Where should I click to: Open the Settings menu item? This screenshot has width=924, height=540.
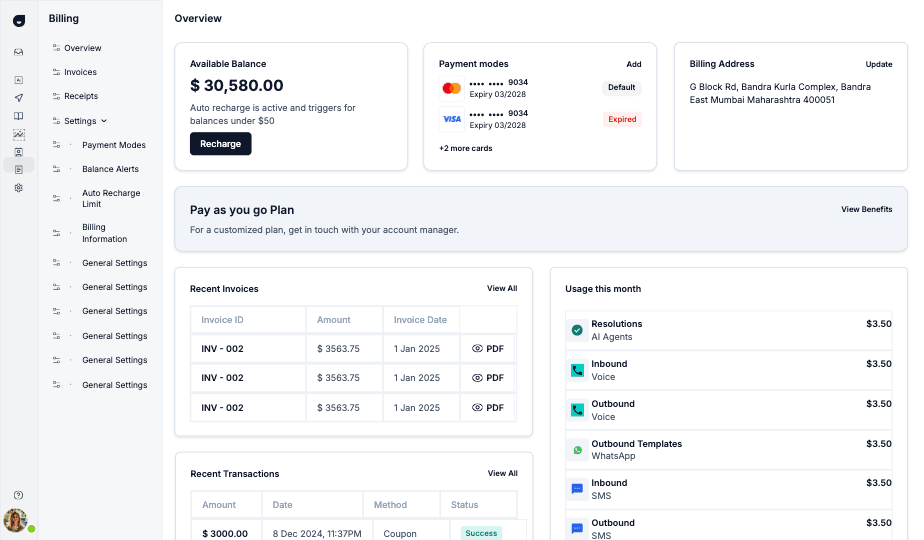coord(80,121)
